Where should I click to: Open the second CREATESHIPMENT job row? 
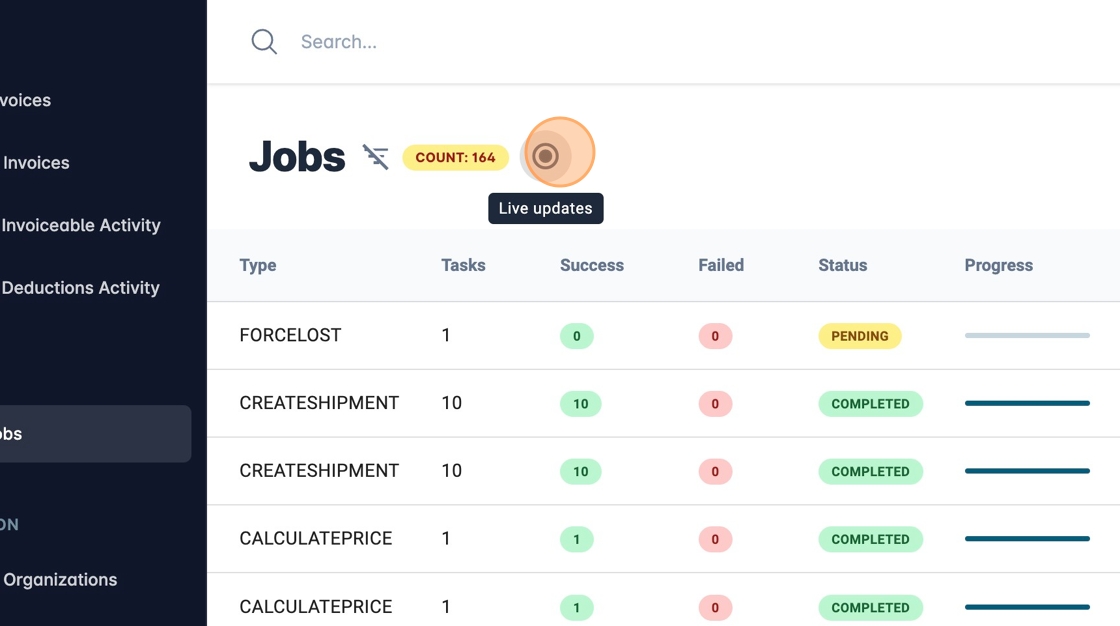tap(319, 471)
